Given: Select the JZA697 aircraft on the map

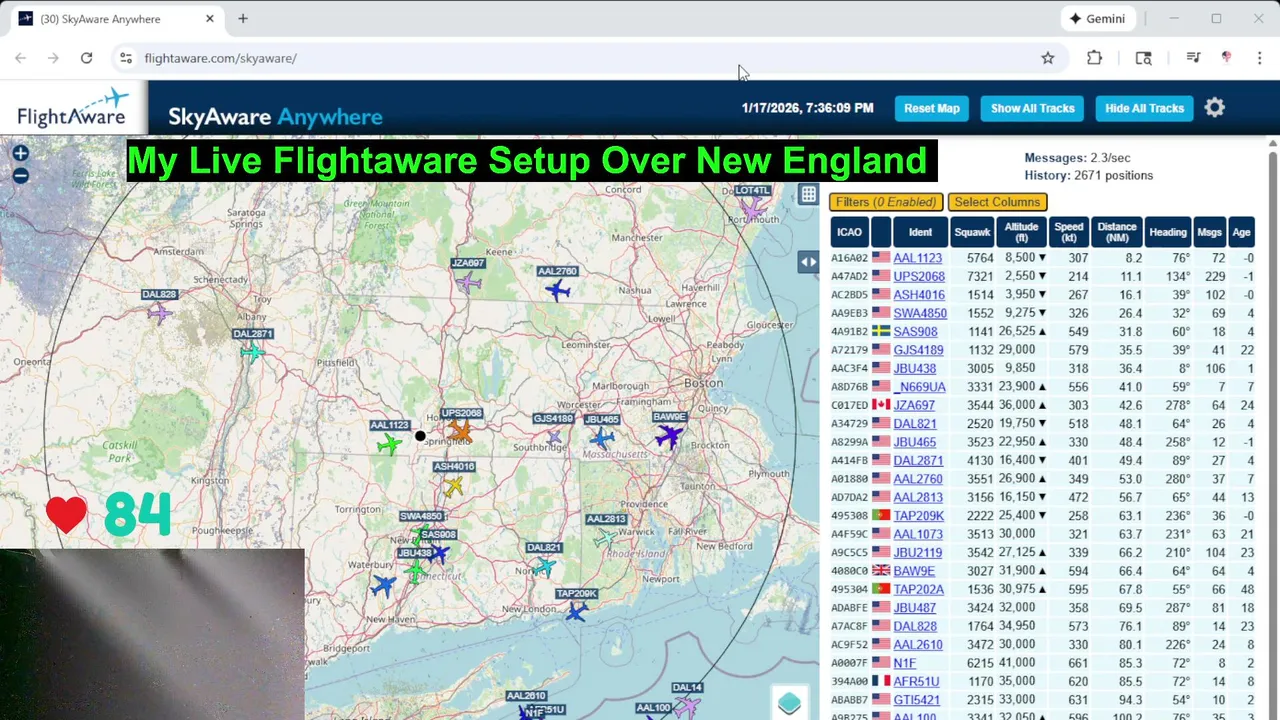Looking at the screenshot, I should click(x=468, y=283).
